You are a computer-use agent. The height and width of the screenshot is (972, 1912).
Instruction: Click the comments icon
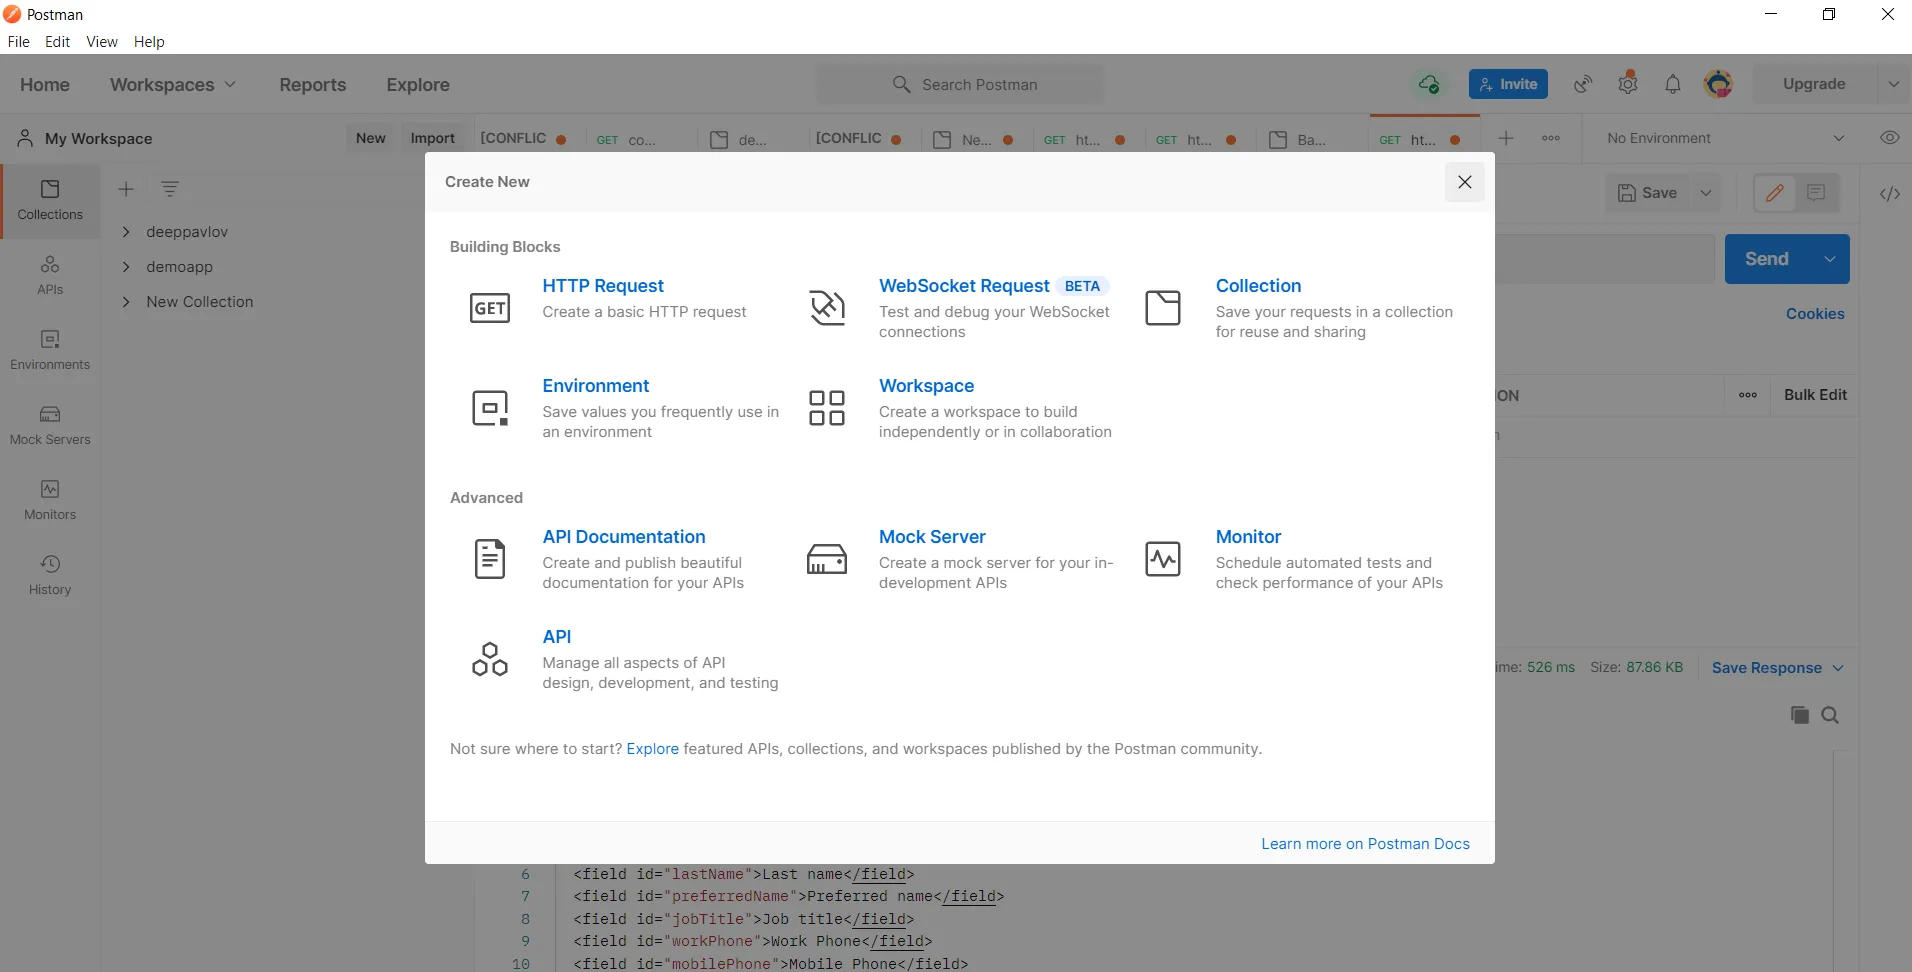[1816, 193]
